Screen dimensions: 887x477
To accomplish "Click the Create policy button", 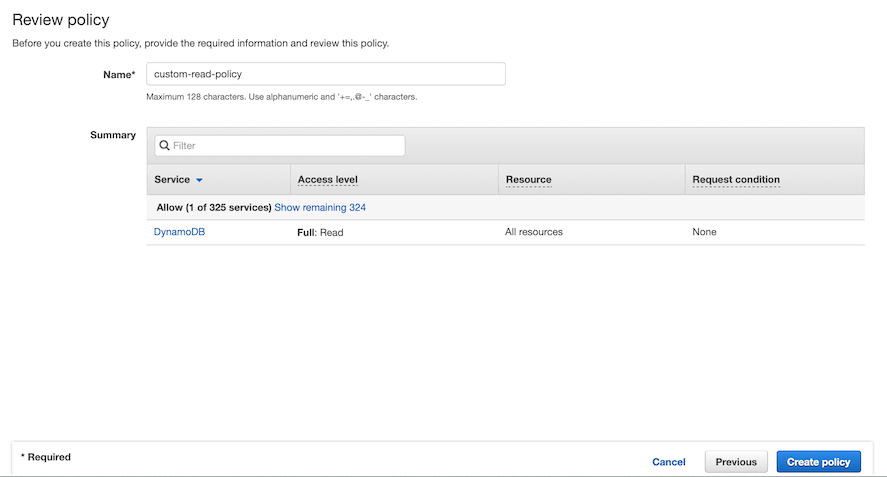I will 818,462.
